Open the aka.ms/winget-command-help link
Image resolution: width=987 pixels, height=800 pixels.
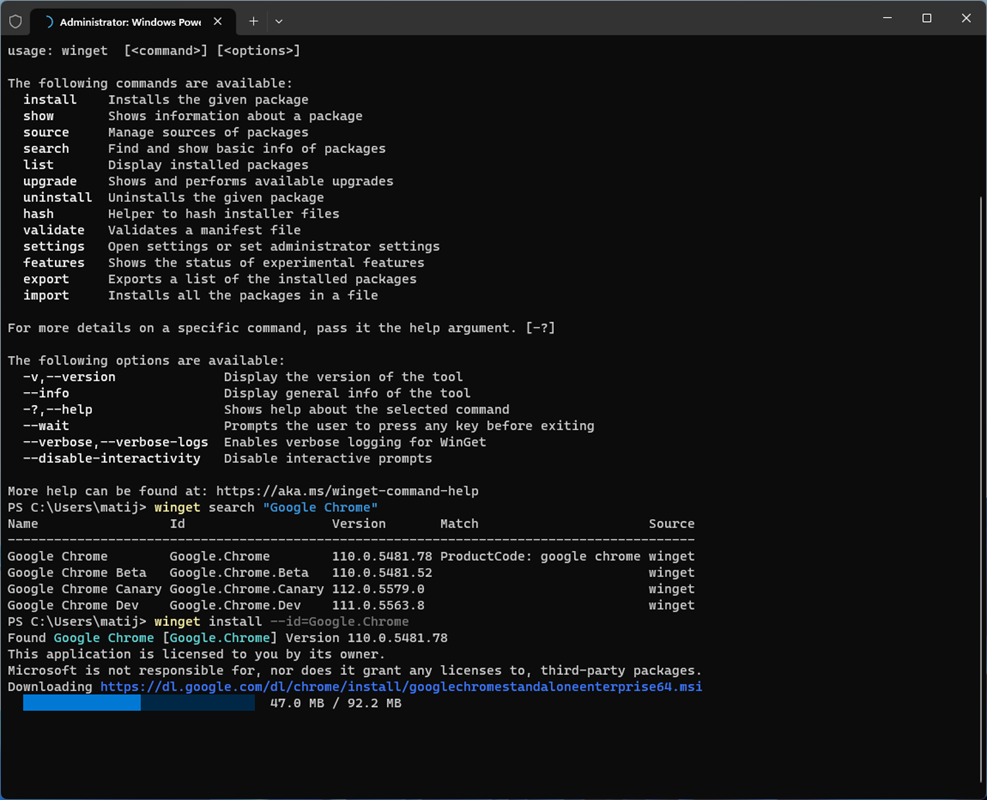point(347,491)
